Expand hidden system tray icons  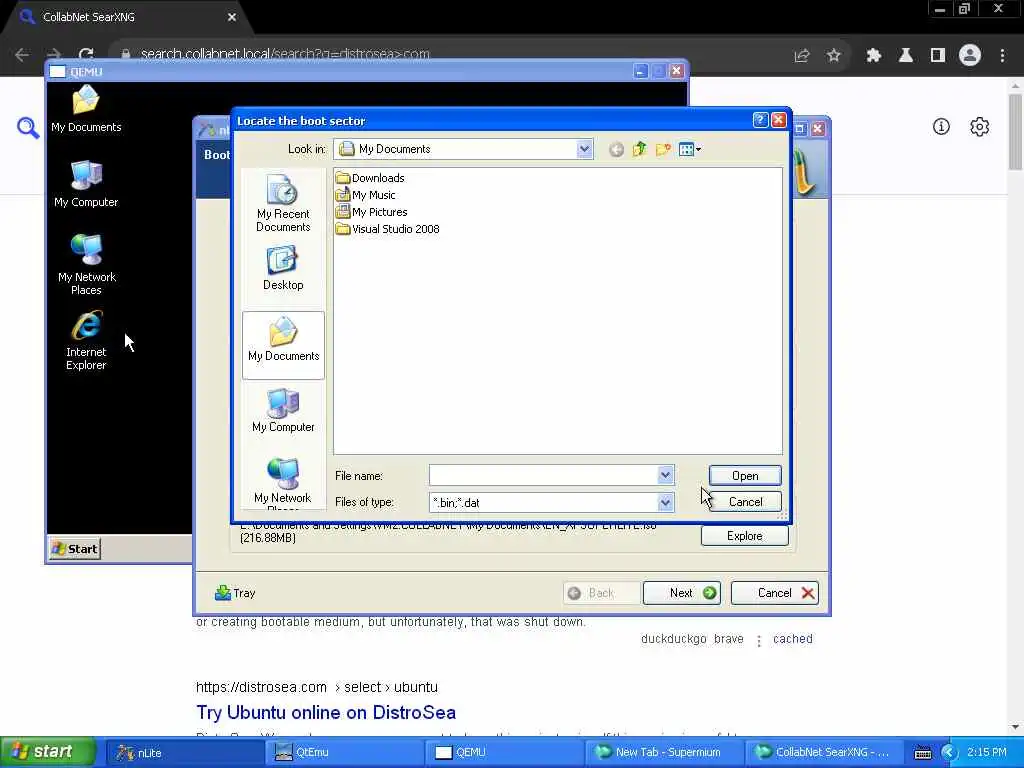click(x=949, y=752)
